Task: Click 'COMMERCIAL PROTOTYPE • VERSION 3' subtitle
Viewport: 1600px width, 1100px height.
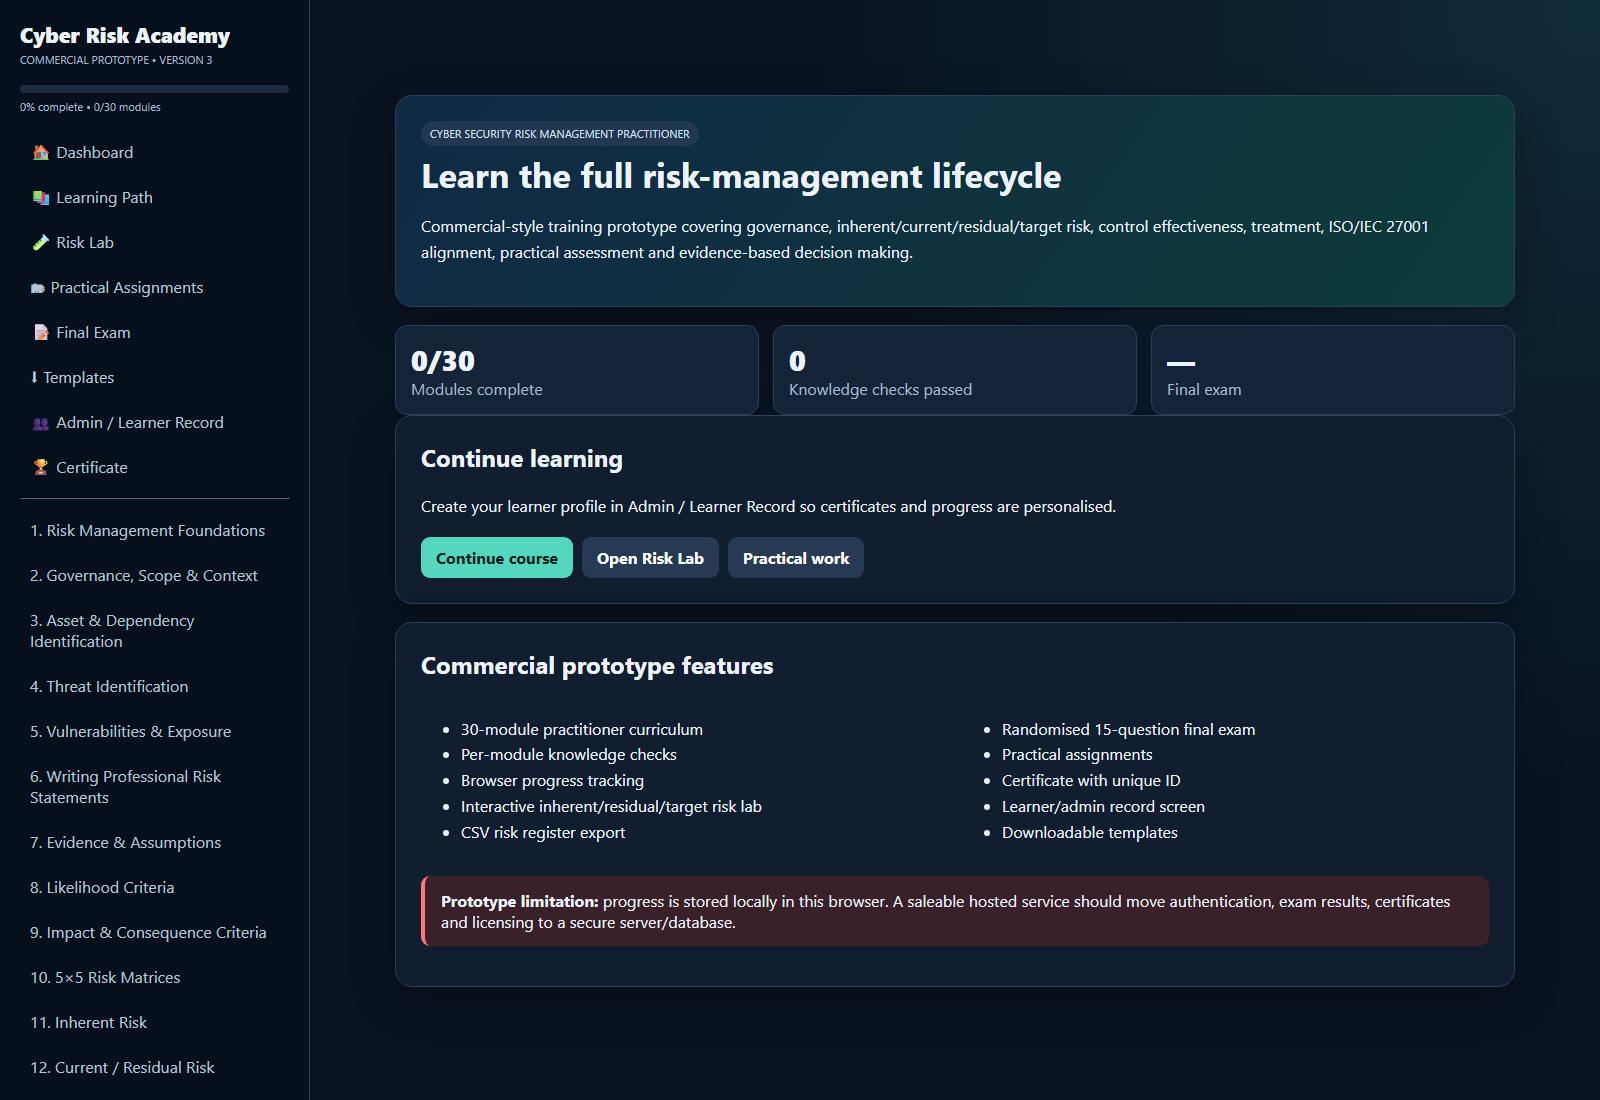Action: pos(116,60)
